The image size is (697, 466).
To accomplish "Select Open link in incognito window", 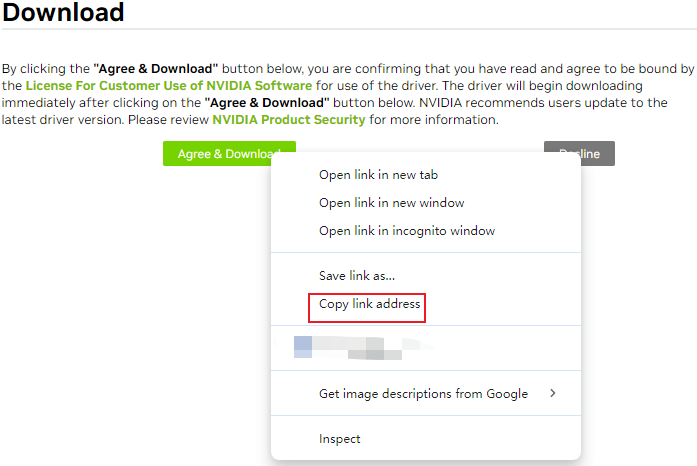I will pos(426,231).
